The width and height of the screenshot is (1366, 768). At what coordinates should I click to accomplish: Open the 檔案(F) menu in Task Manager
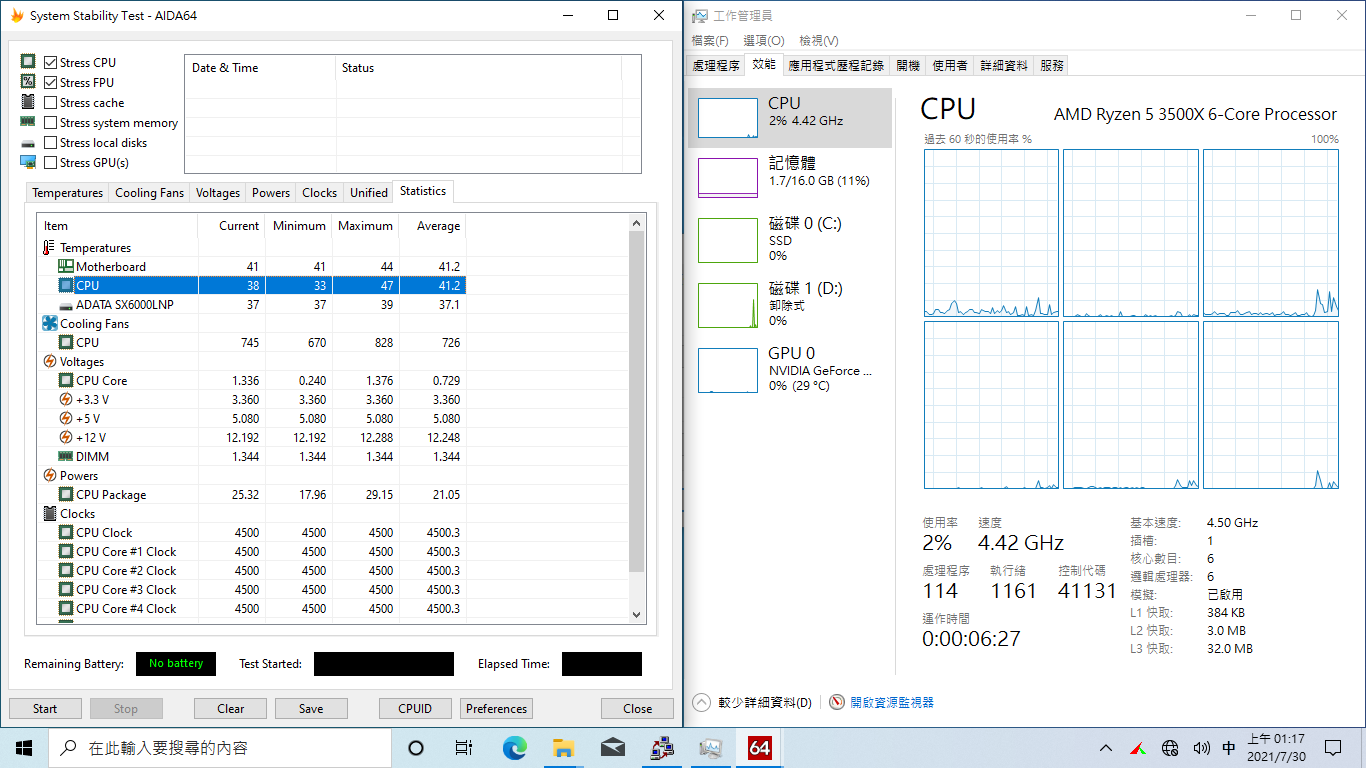click(710, 41)
